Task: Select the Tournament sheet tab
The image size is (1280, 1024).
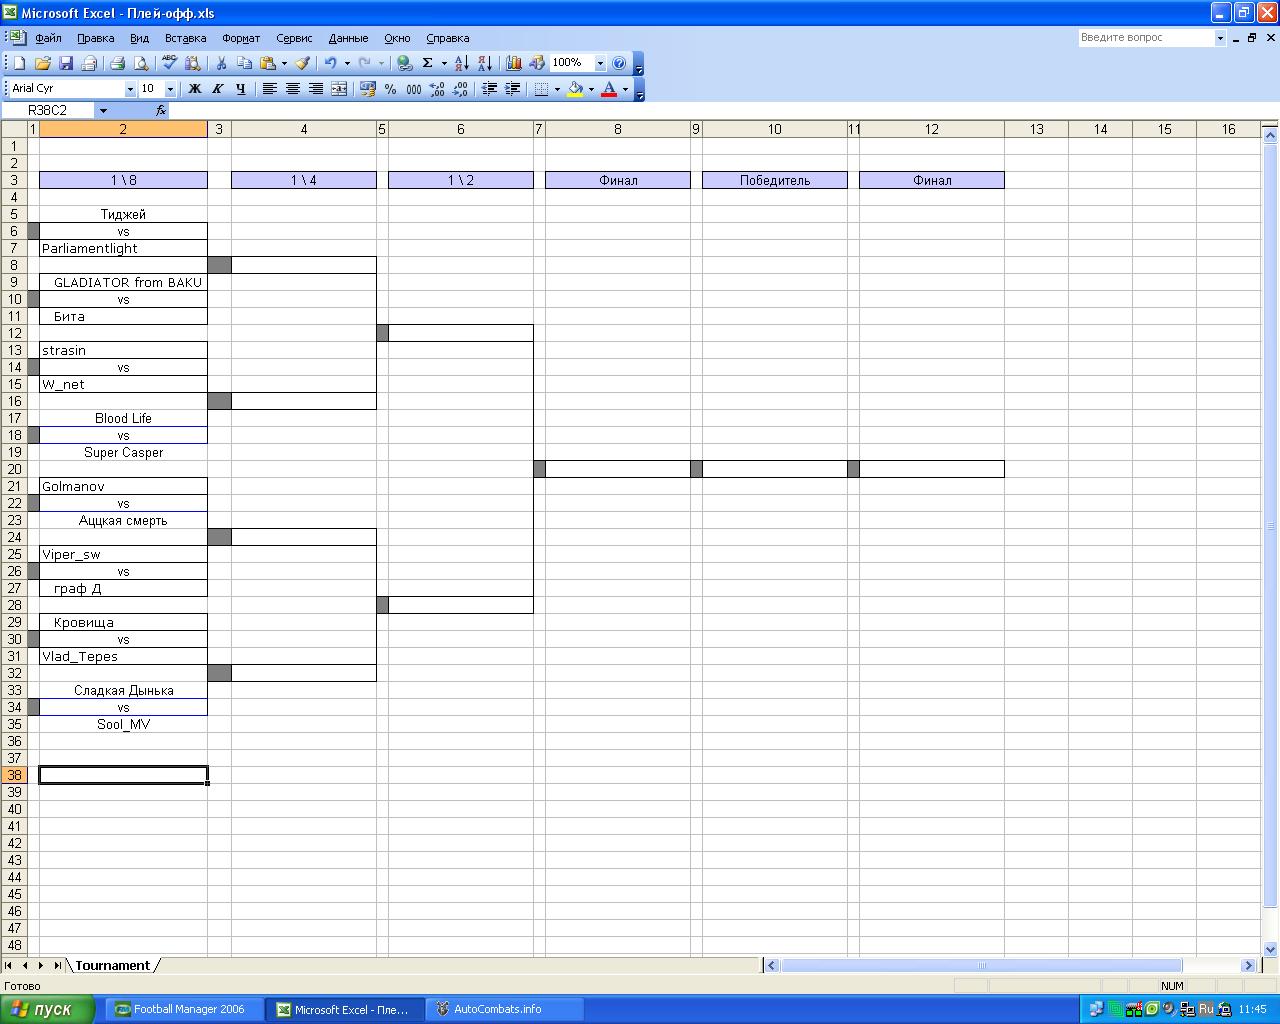Action: pos(112,966)
